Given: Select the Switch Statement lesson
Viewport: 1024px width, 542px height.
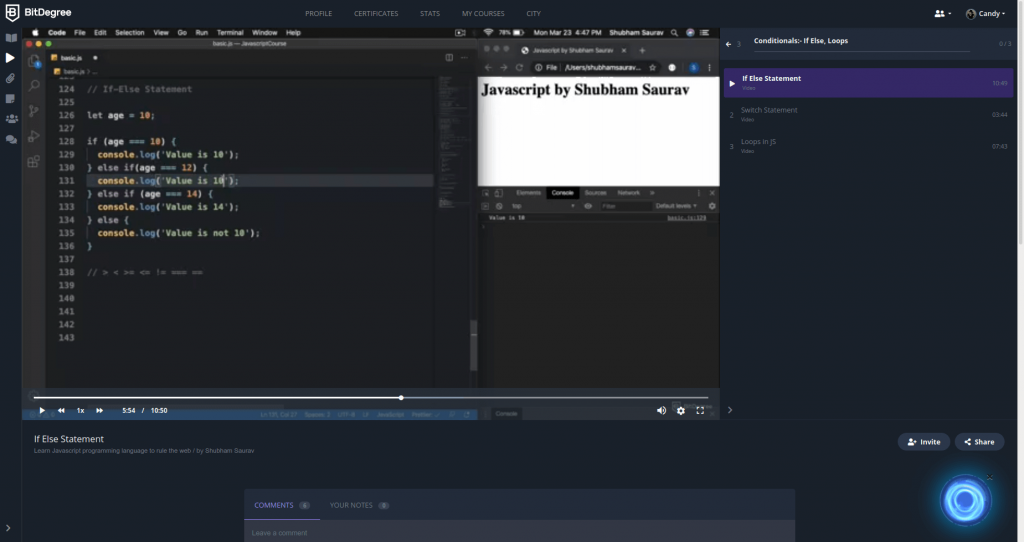Looking at the screenshot, I should coord(869,114).
